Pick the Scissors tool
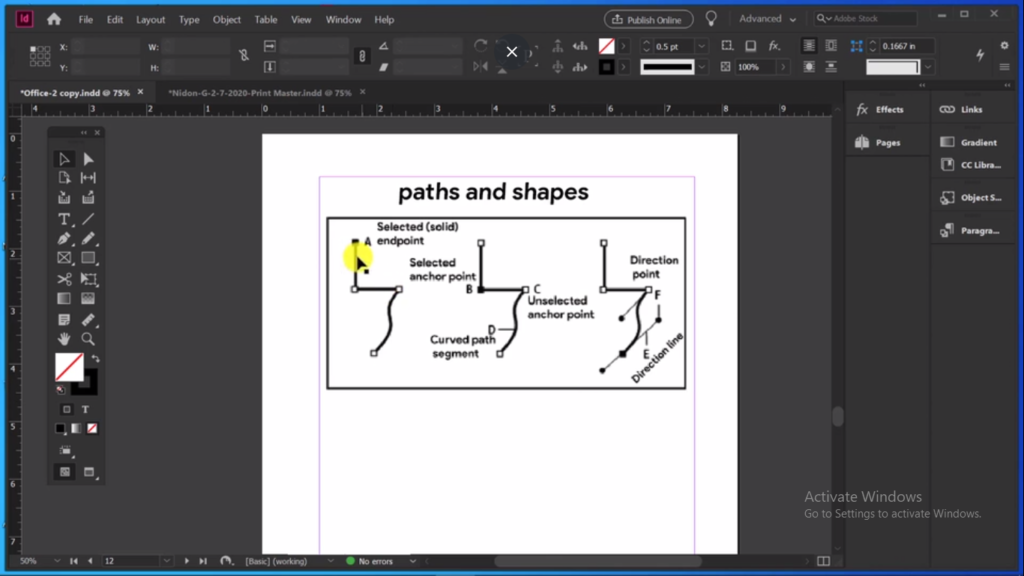Image resolution: width=1024 pixels, height=576 pixels. (64, 280)
